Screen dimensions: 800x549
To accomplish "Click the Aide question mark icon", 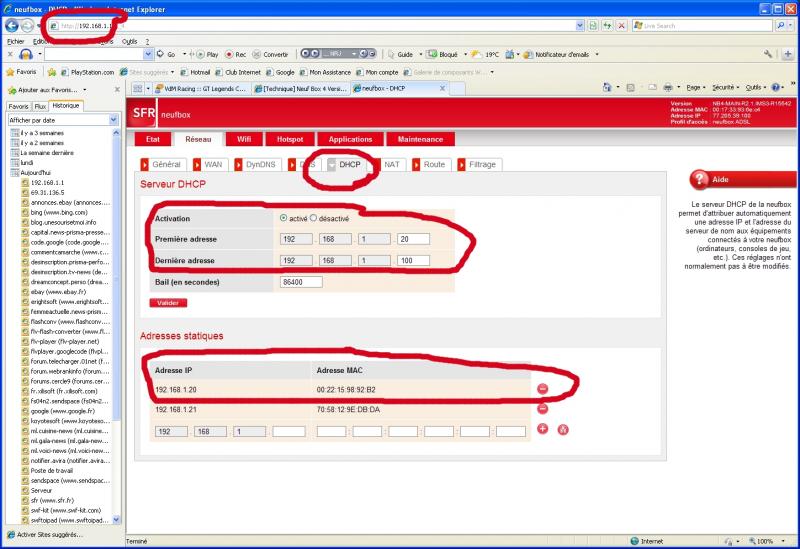I will pos(699,179).
